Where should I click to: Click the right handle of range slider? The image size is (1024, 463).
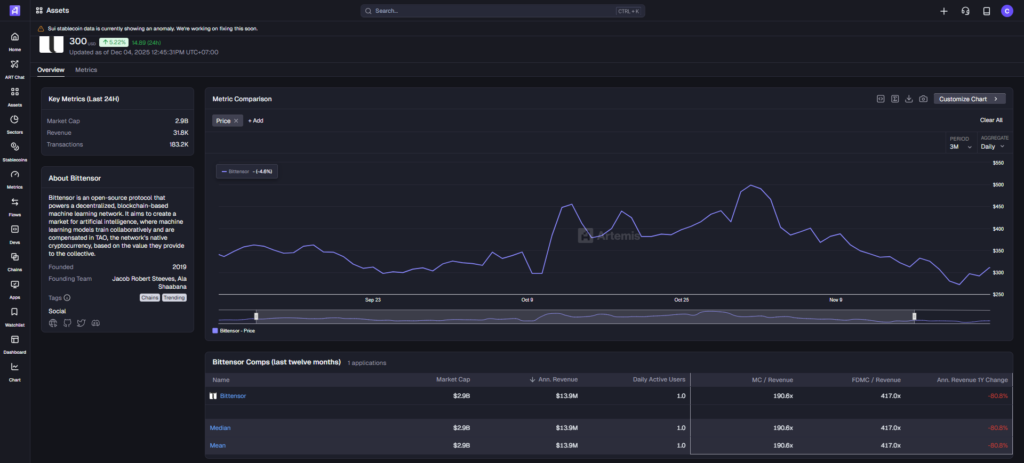click(914, 316)
